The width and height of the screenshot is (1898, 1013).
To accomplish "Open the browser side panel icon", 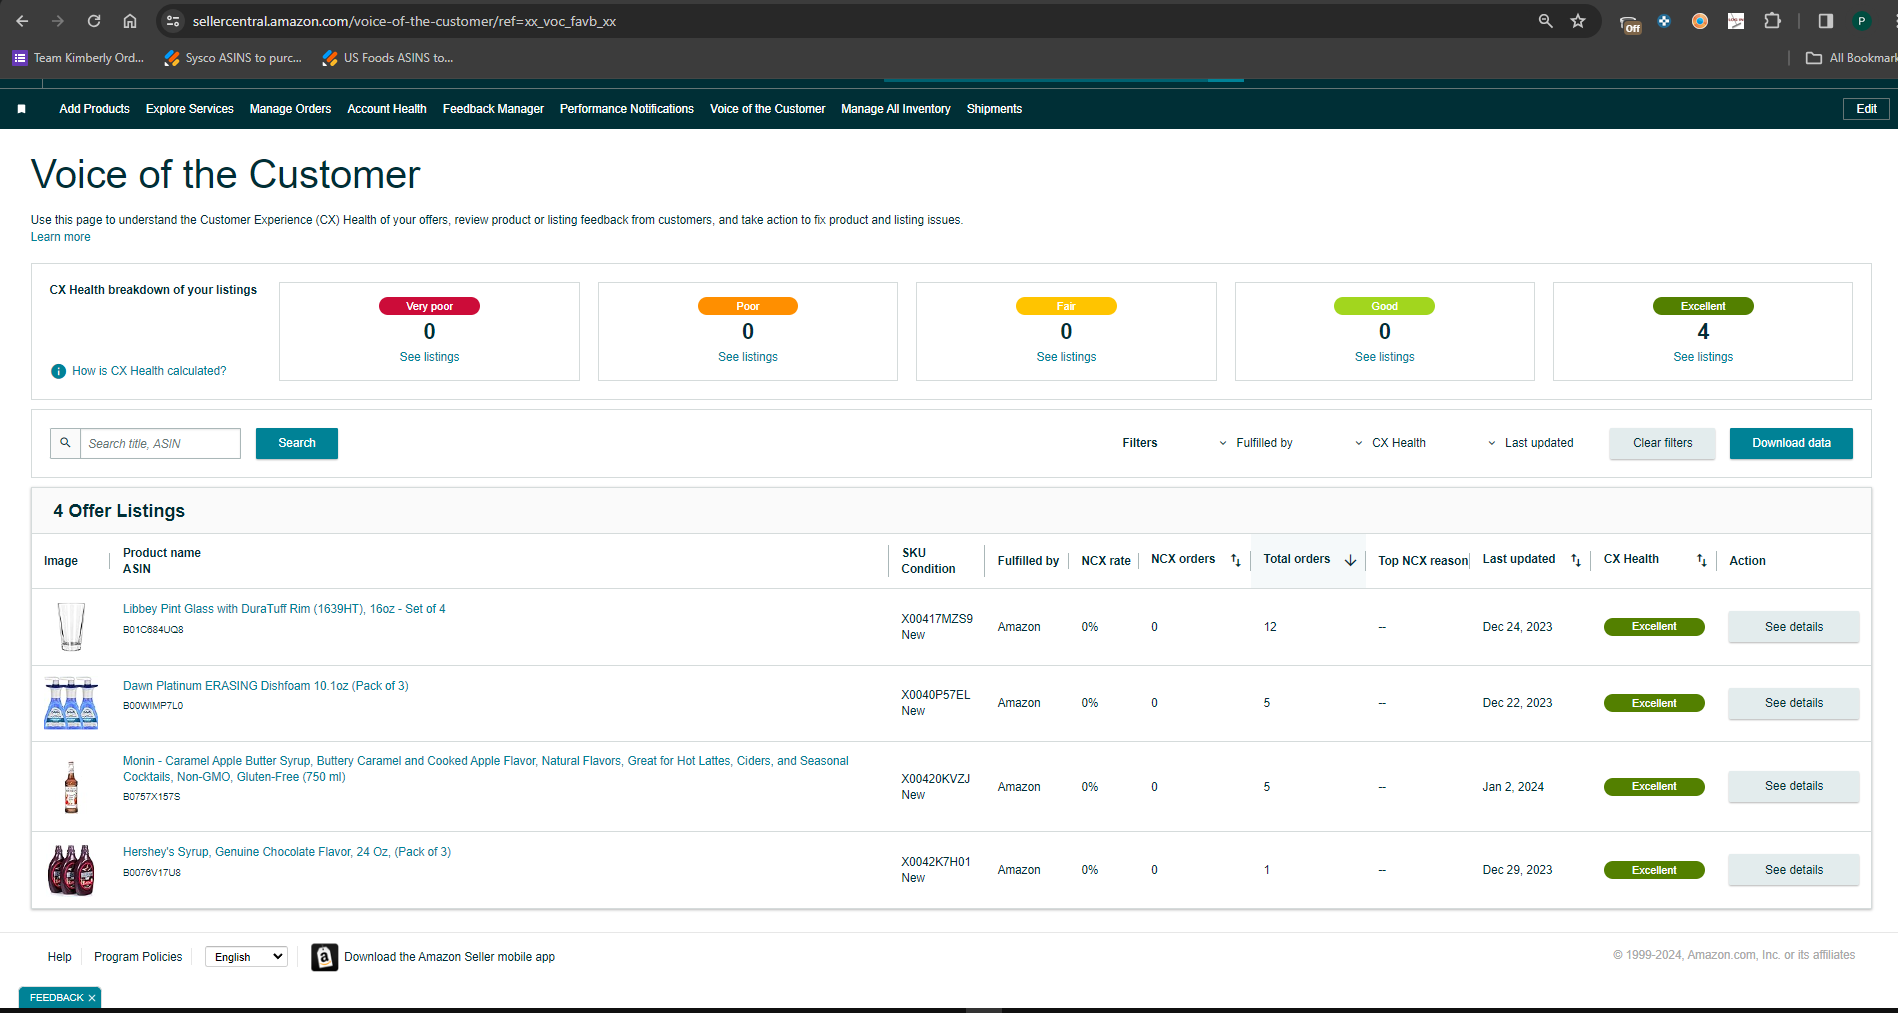I will point(1826,21).
